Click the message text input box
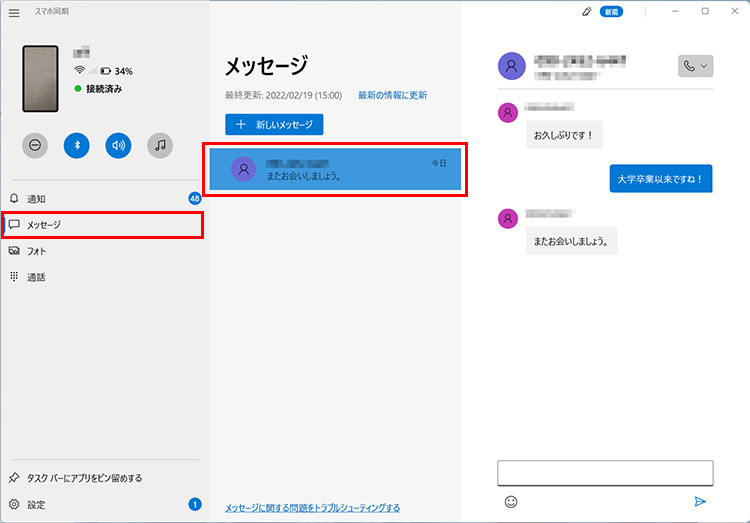The height and width of the screenshot is (523, 750). (605, 473)
